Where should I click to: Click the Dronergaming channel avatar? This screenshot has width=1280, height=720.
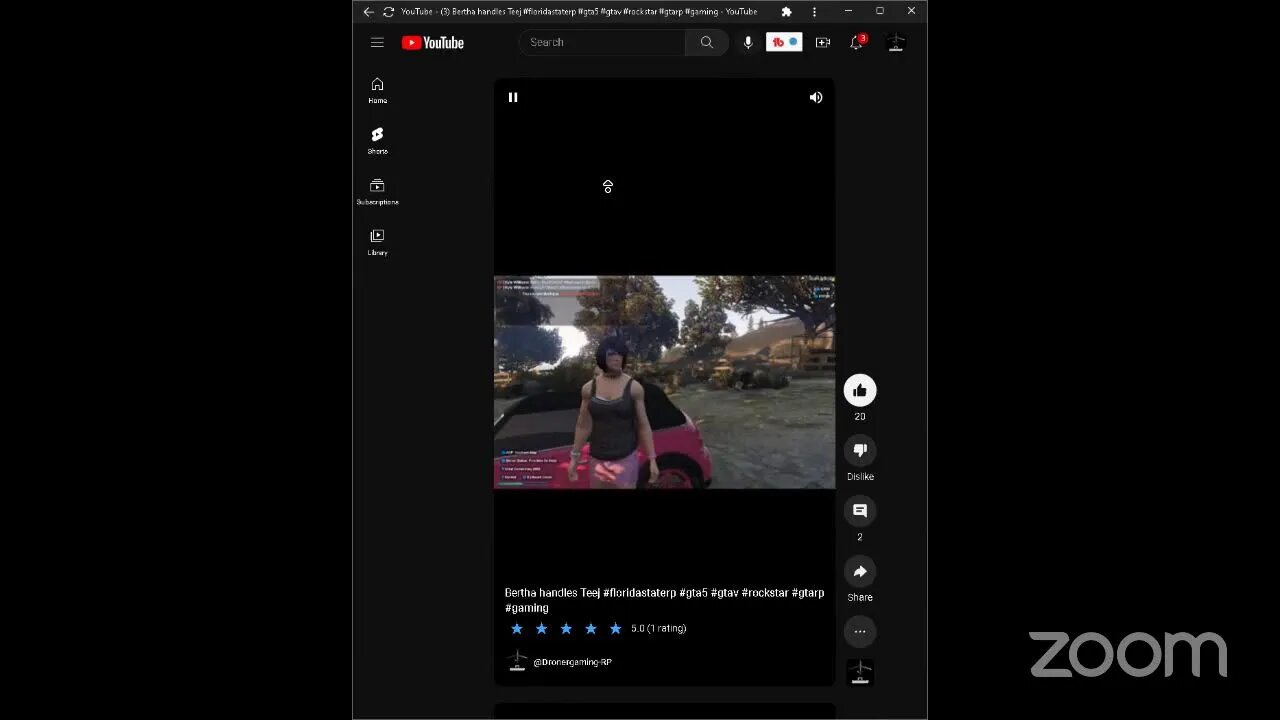(x=517, y=661)
